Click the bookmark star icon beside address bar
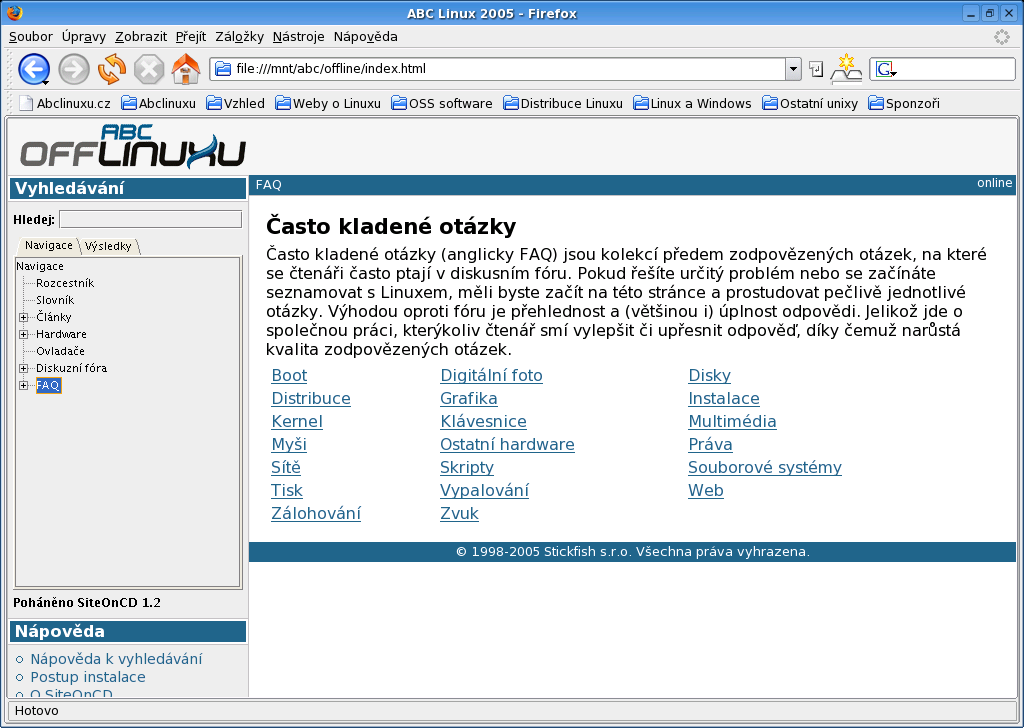The width and height of the screenshot is (1024, 728). point(846,68)
